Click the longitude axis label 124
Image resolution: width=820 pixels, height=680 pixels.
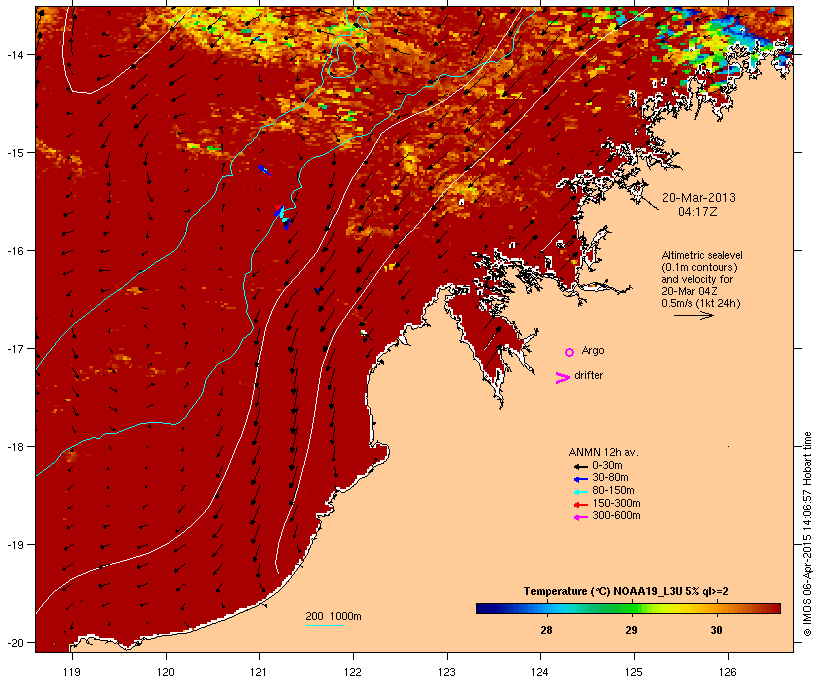click(x=540, y=672)
